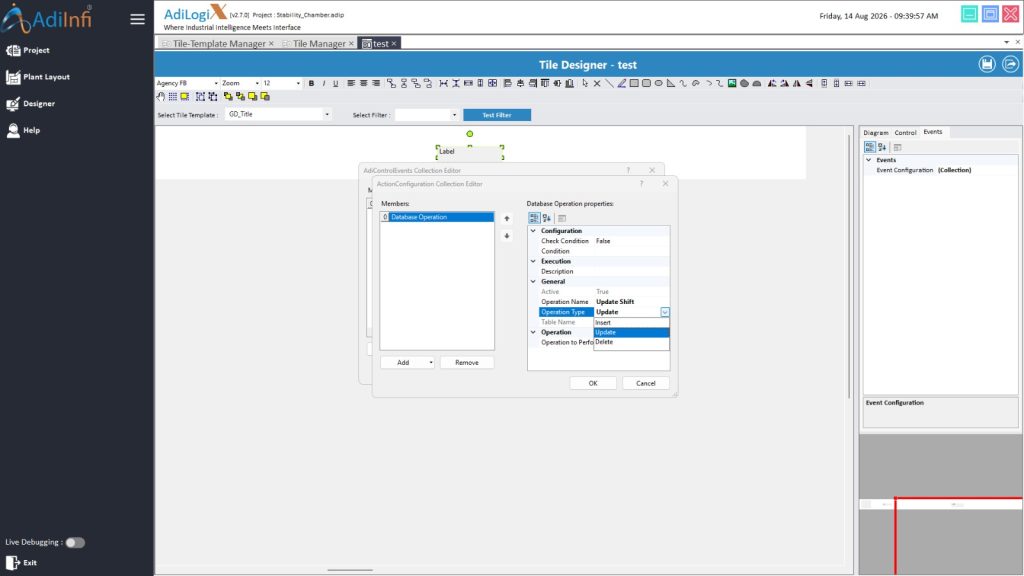Select the Label control on the canvas

[x=470, y=153]
